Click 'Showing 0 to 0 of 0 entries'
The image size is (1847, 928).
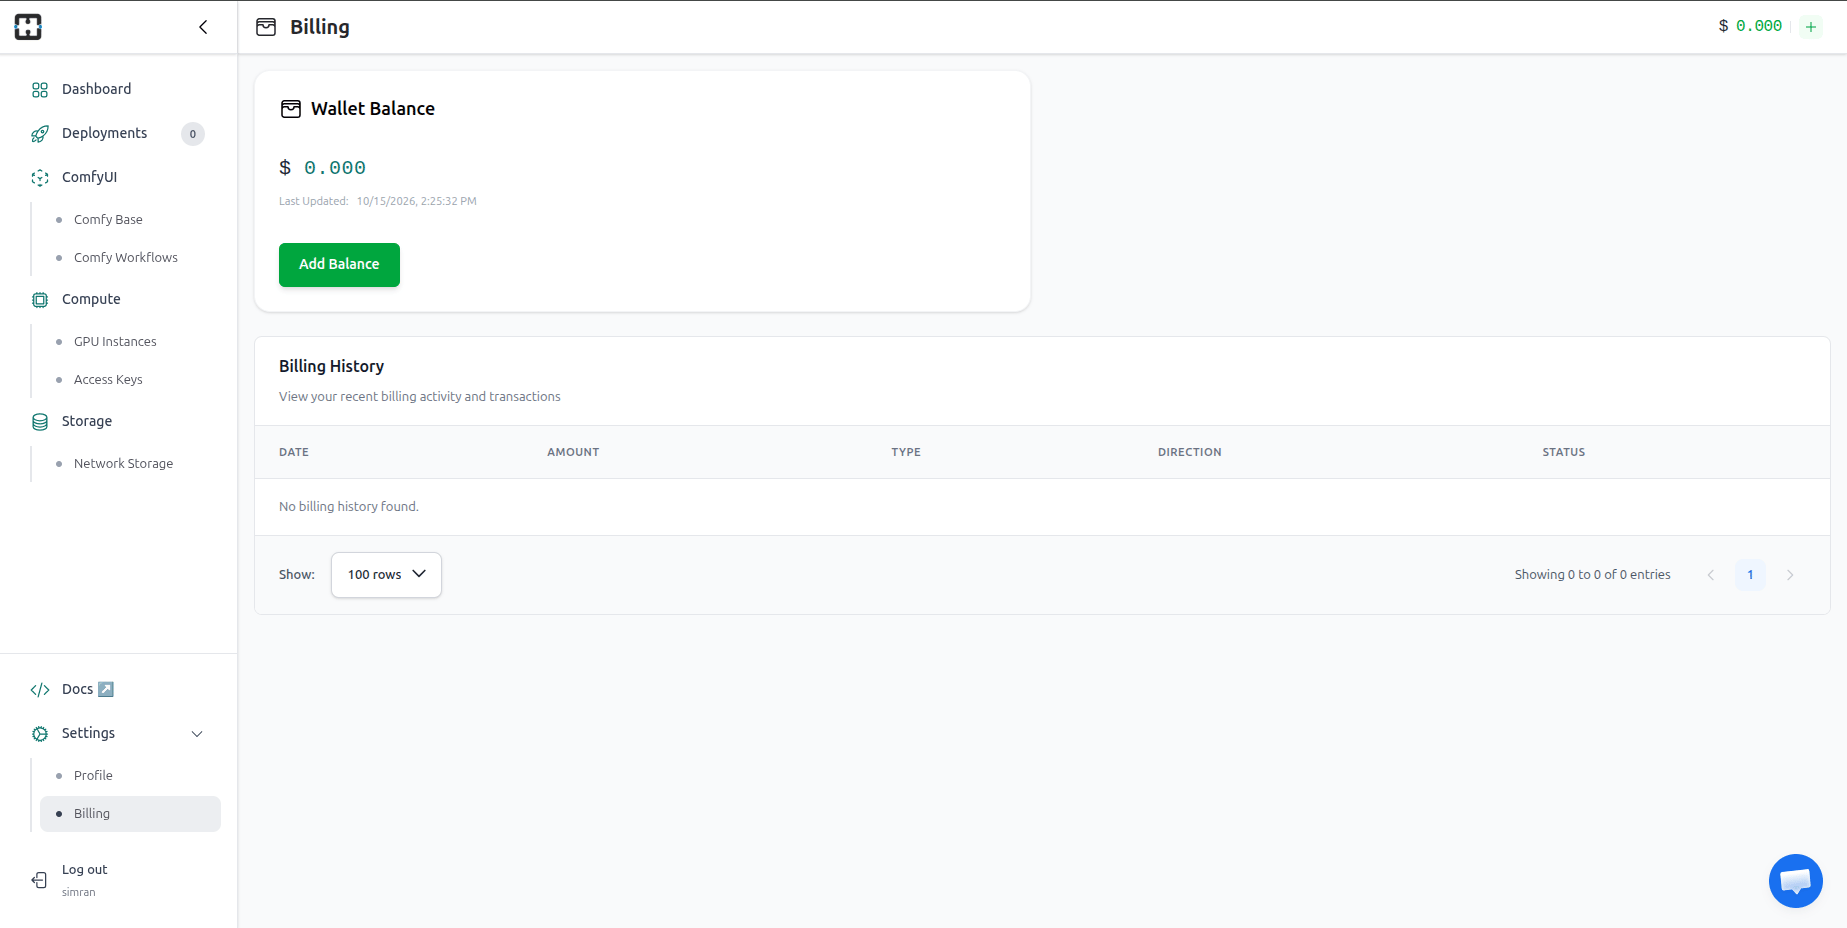1592,575
